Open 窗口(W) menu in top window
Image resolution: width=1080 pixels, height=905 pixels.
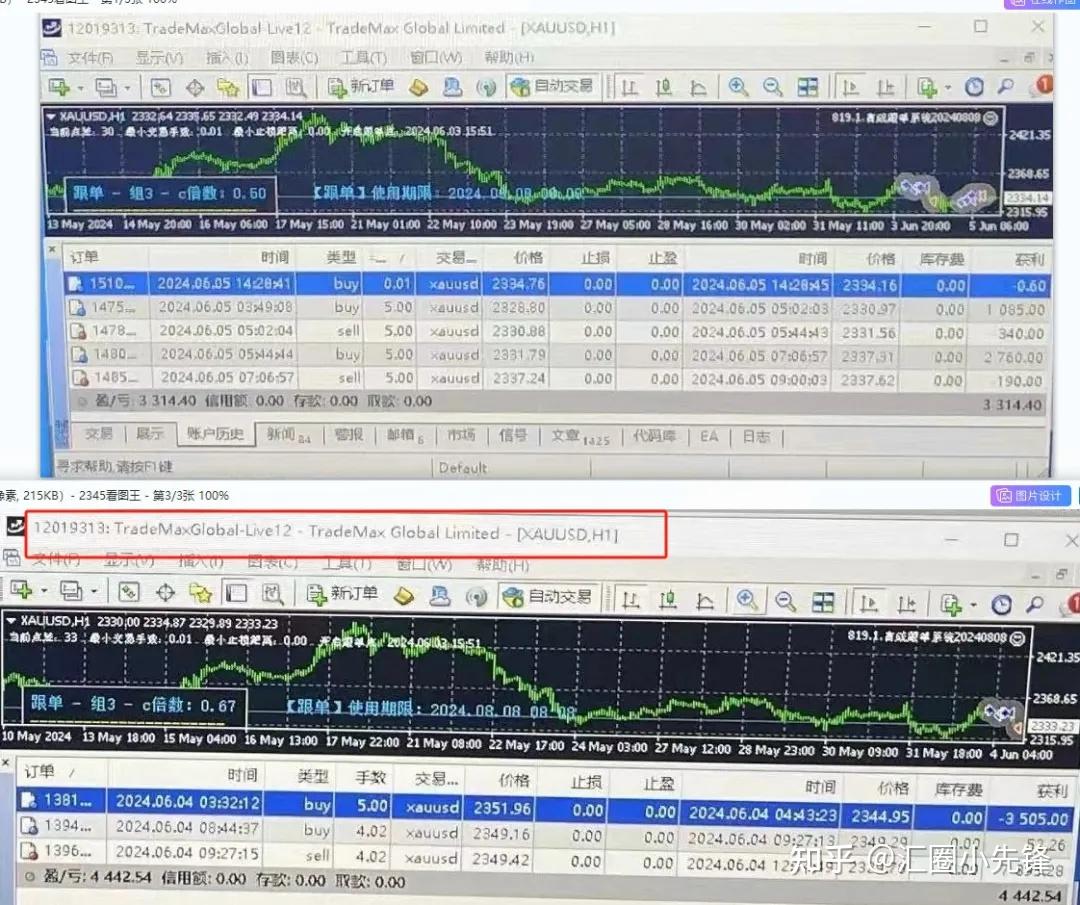pos(436,58)
